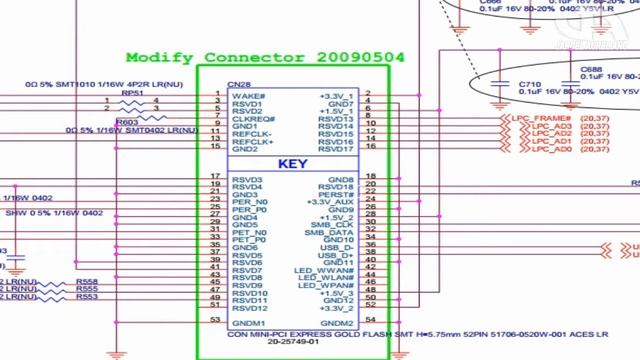Screen dimensions: 640x360
Task: Select the RSVD13 pin label
Action: (x=336, y=119)
